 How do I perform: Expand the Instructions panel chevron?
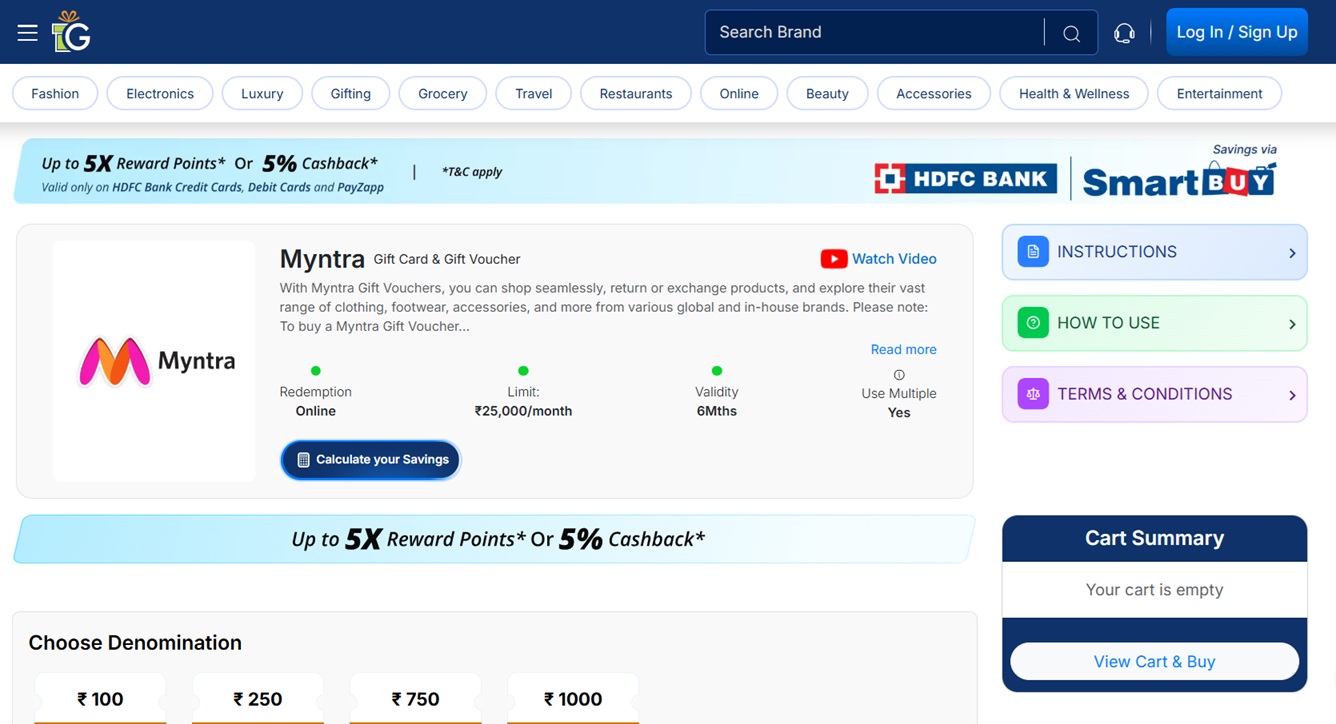click(x=1292, y=253)
